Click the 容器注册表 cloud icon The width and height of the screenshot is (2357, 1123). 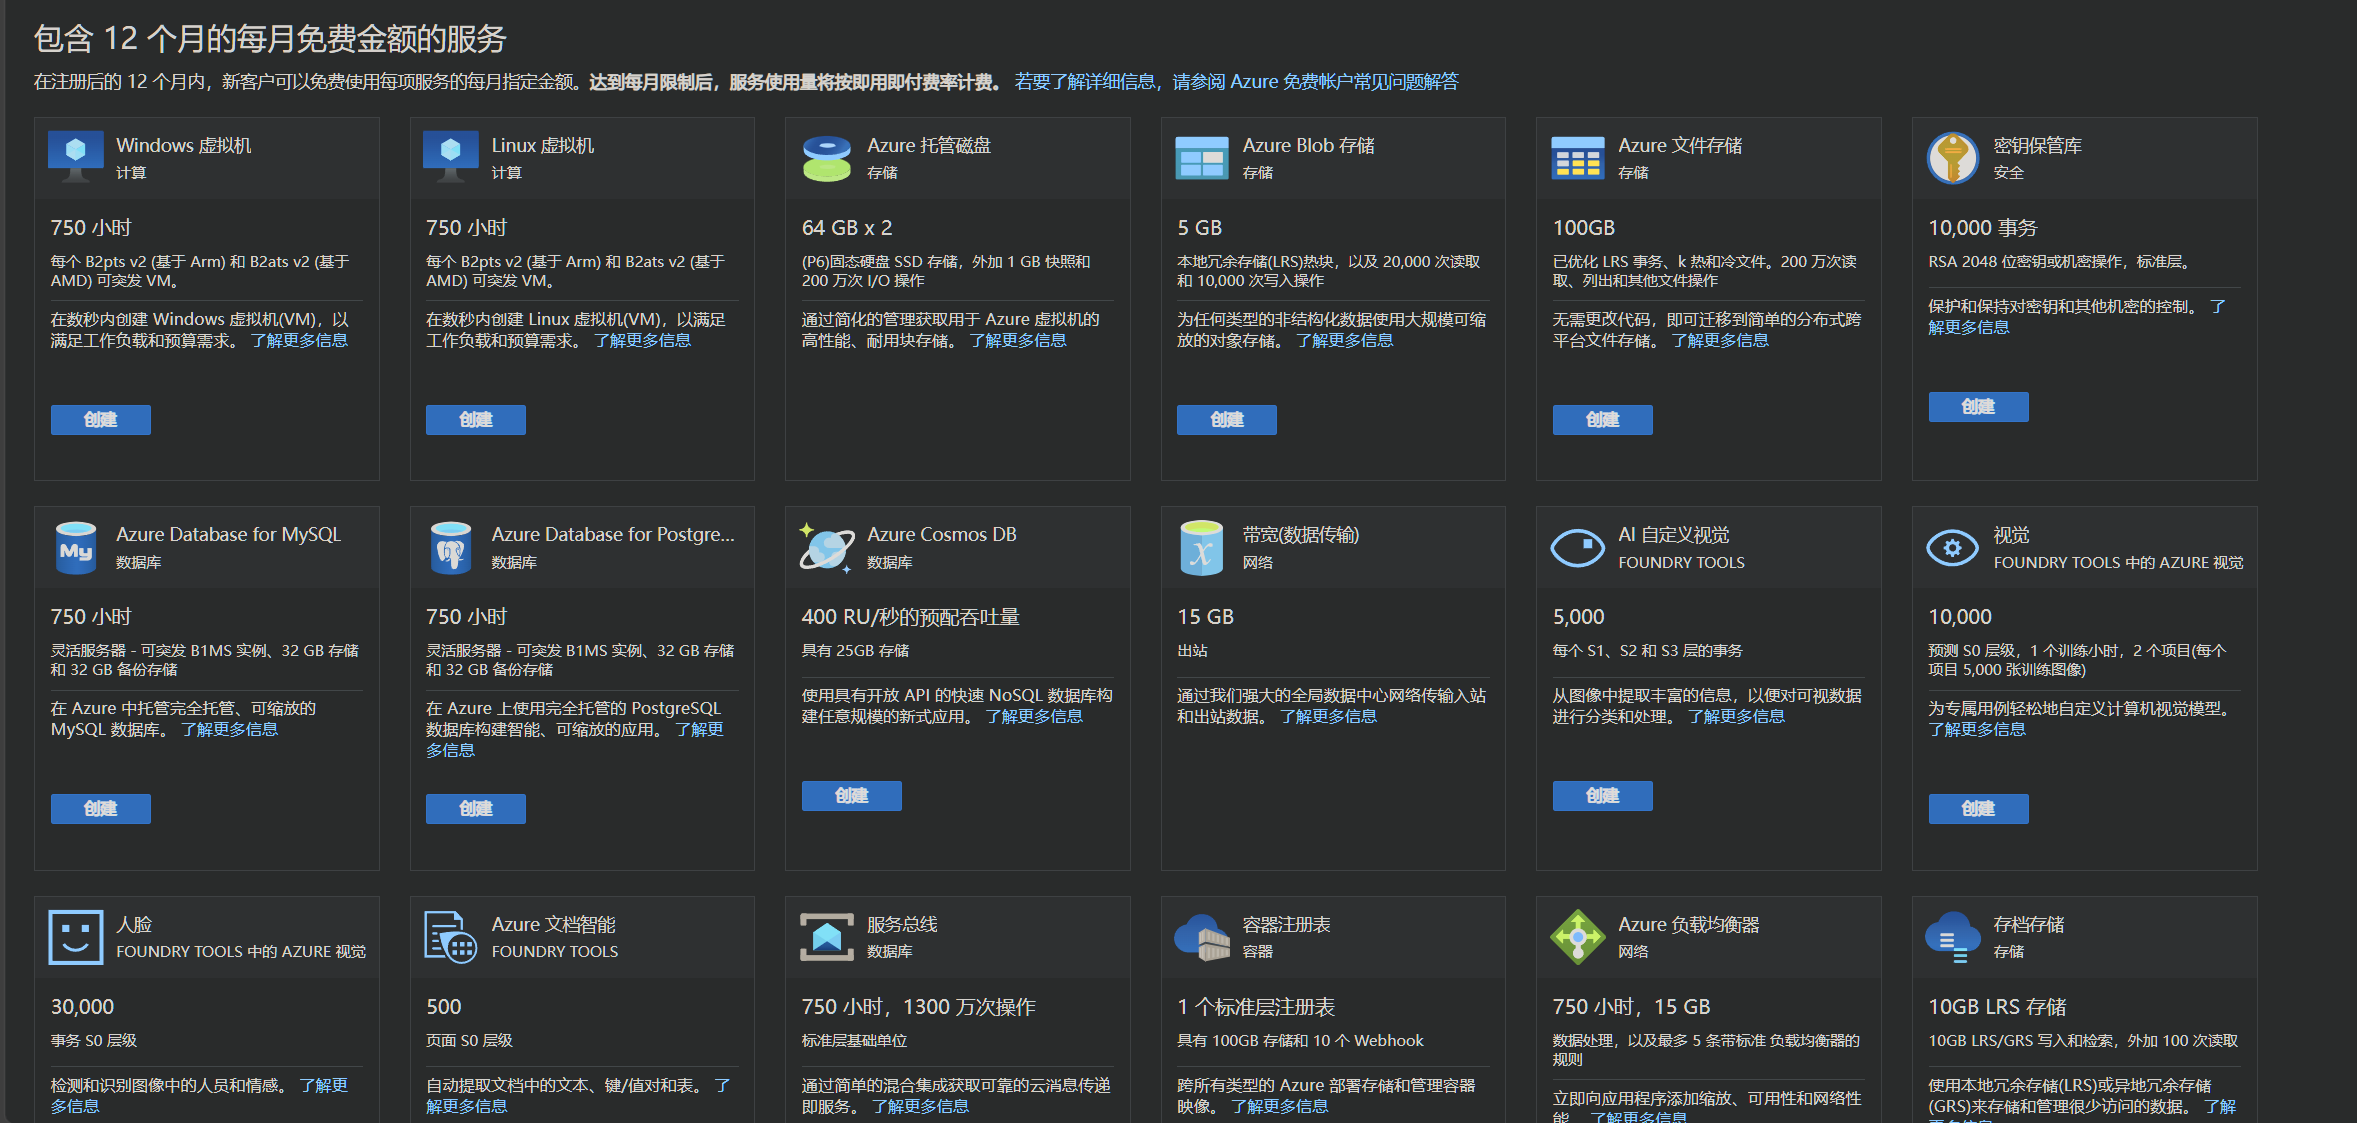tap(1202, 937)
